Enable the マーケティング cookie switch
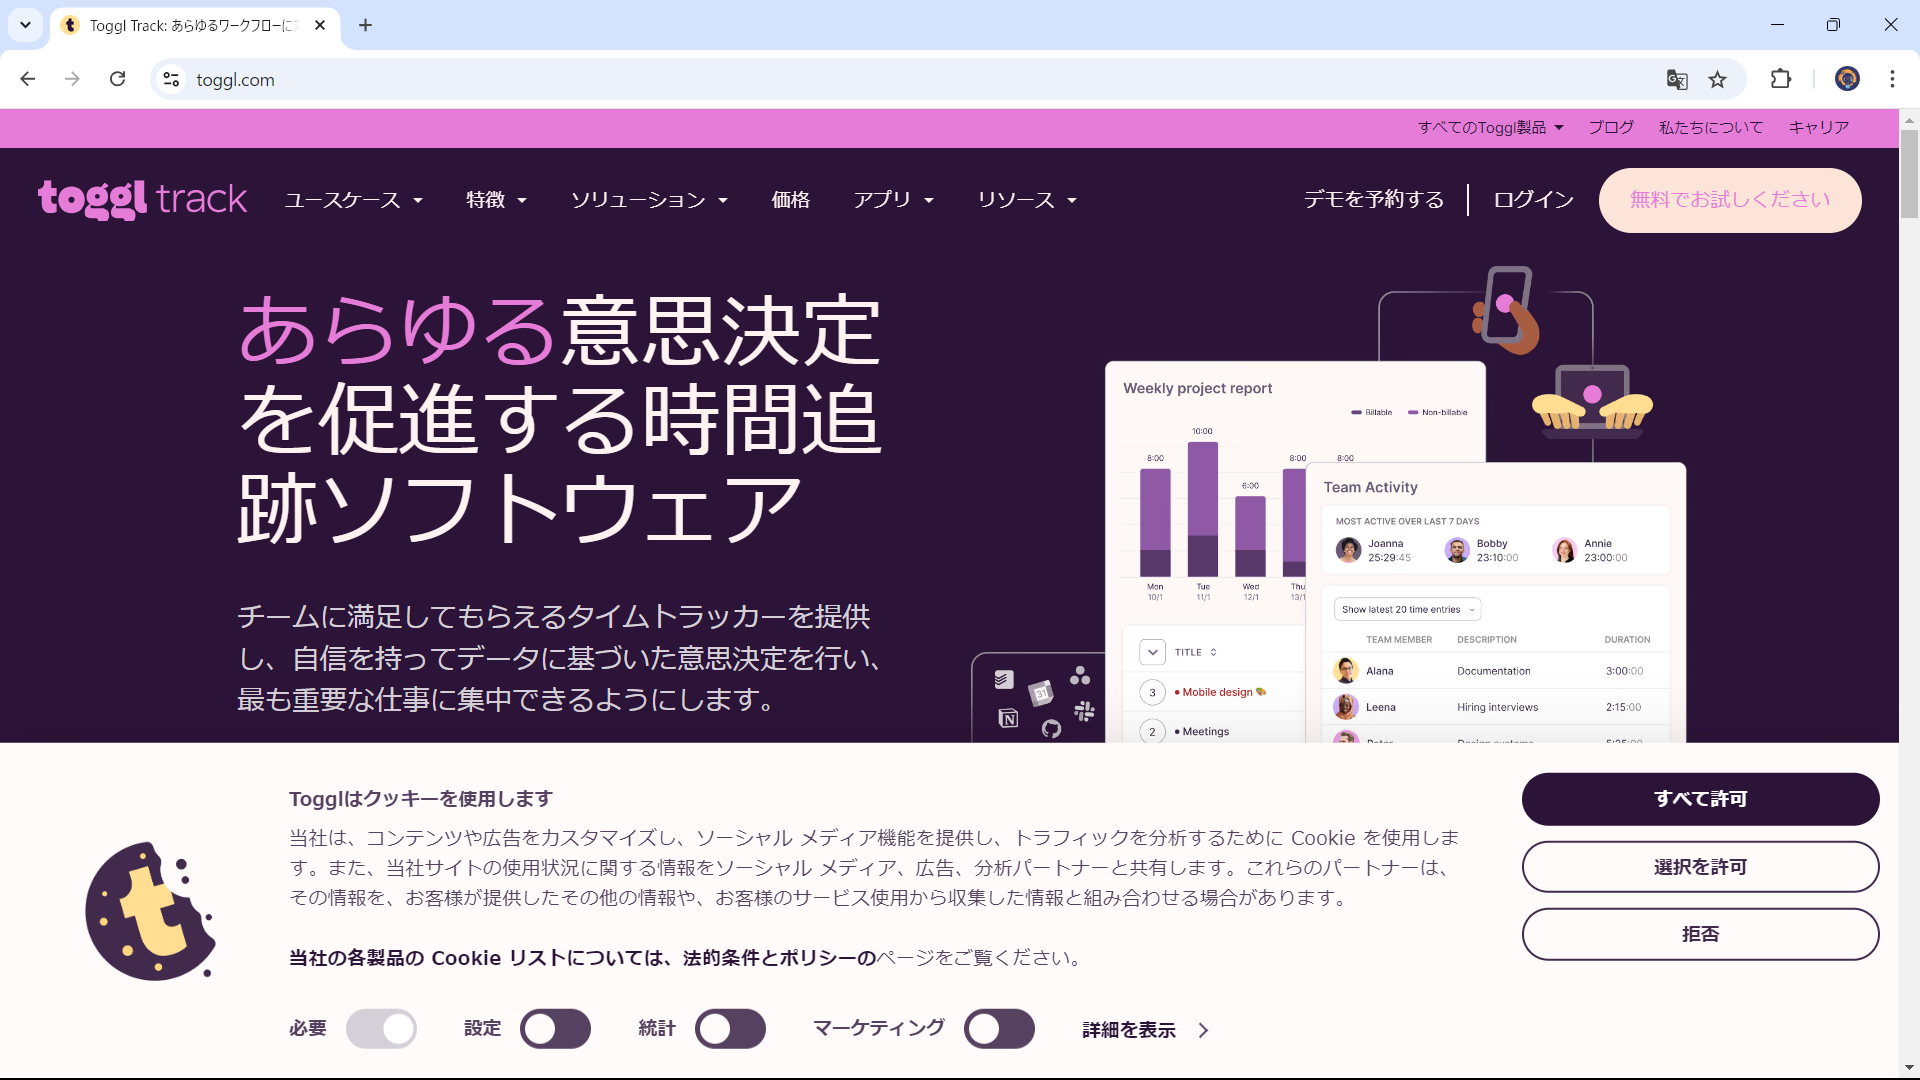The image size is (1920, 1080). coord(999,1028)
